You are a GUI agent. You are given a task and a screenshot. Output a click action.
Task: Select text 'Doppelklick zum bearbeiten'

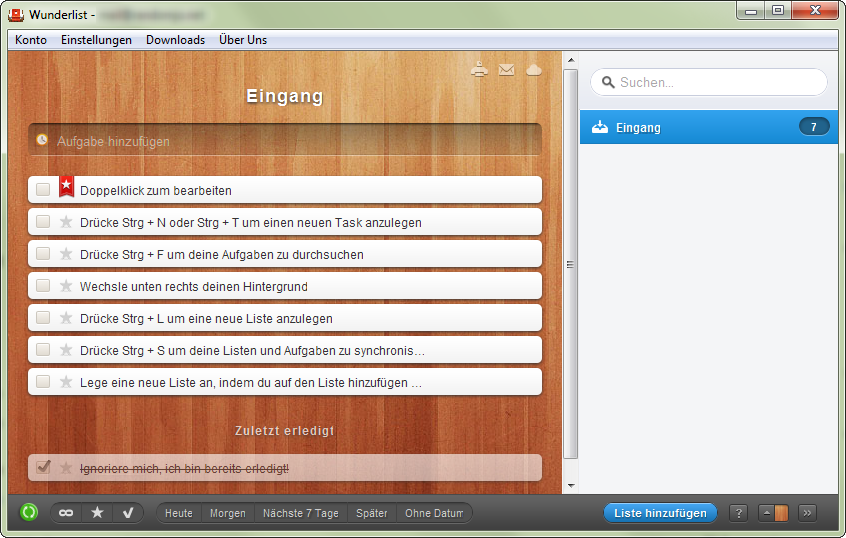(156, 190)
